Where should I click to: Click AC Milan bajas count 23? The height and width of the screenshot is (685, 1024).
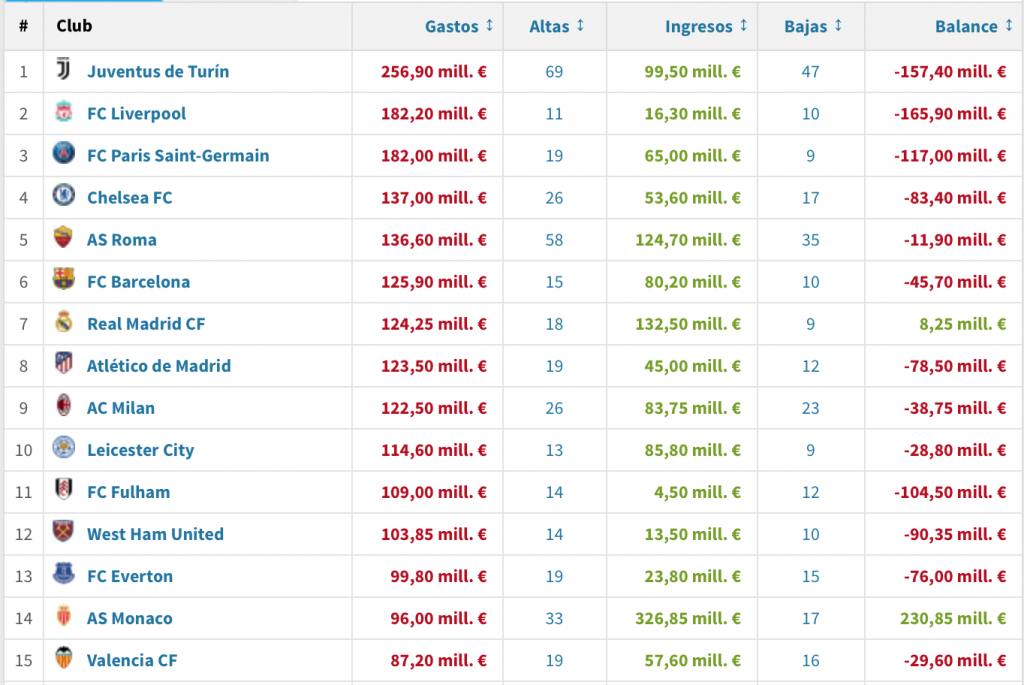(x=810, y=408)
